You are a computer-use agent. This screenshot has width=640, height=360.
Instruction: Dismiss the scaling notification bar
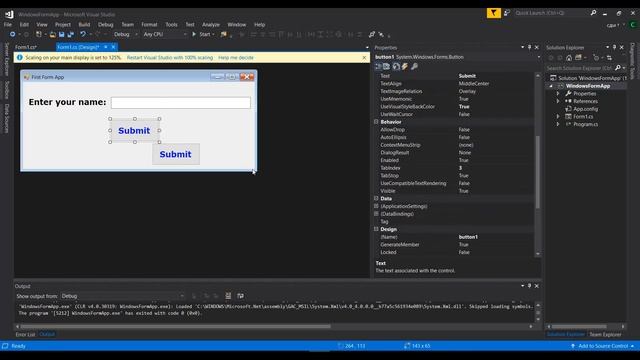click(364, 58)
